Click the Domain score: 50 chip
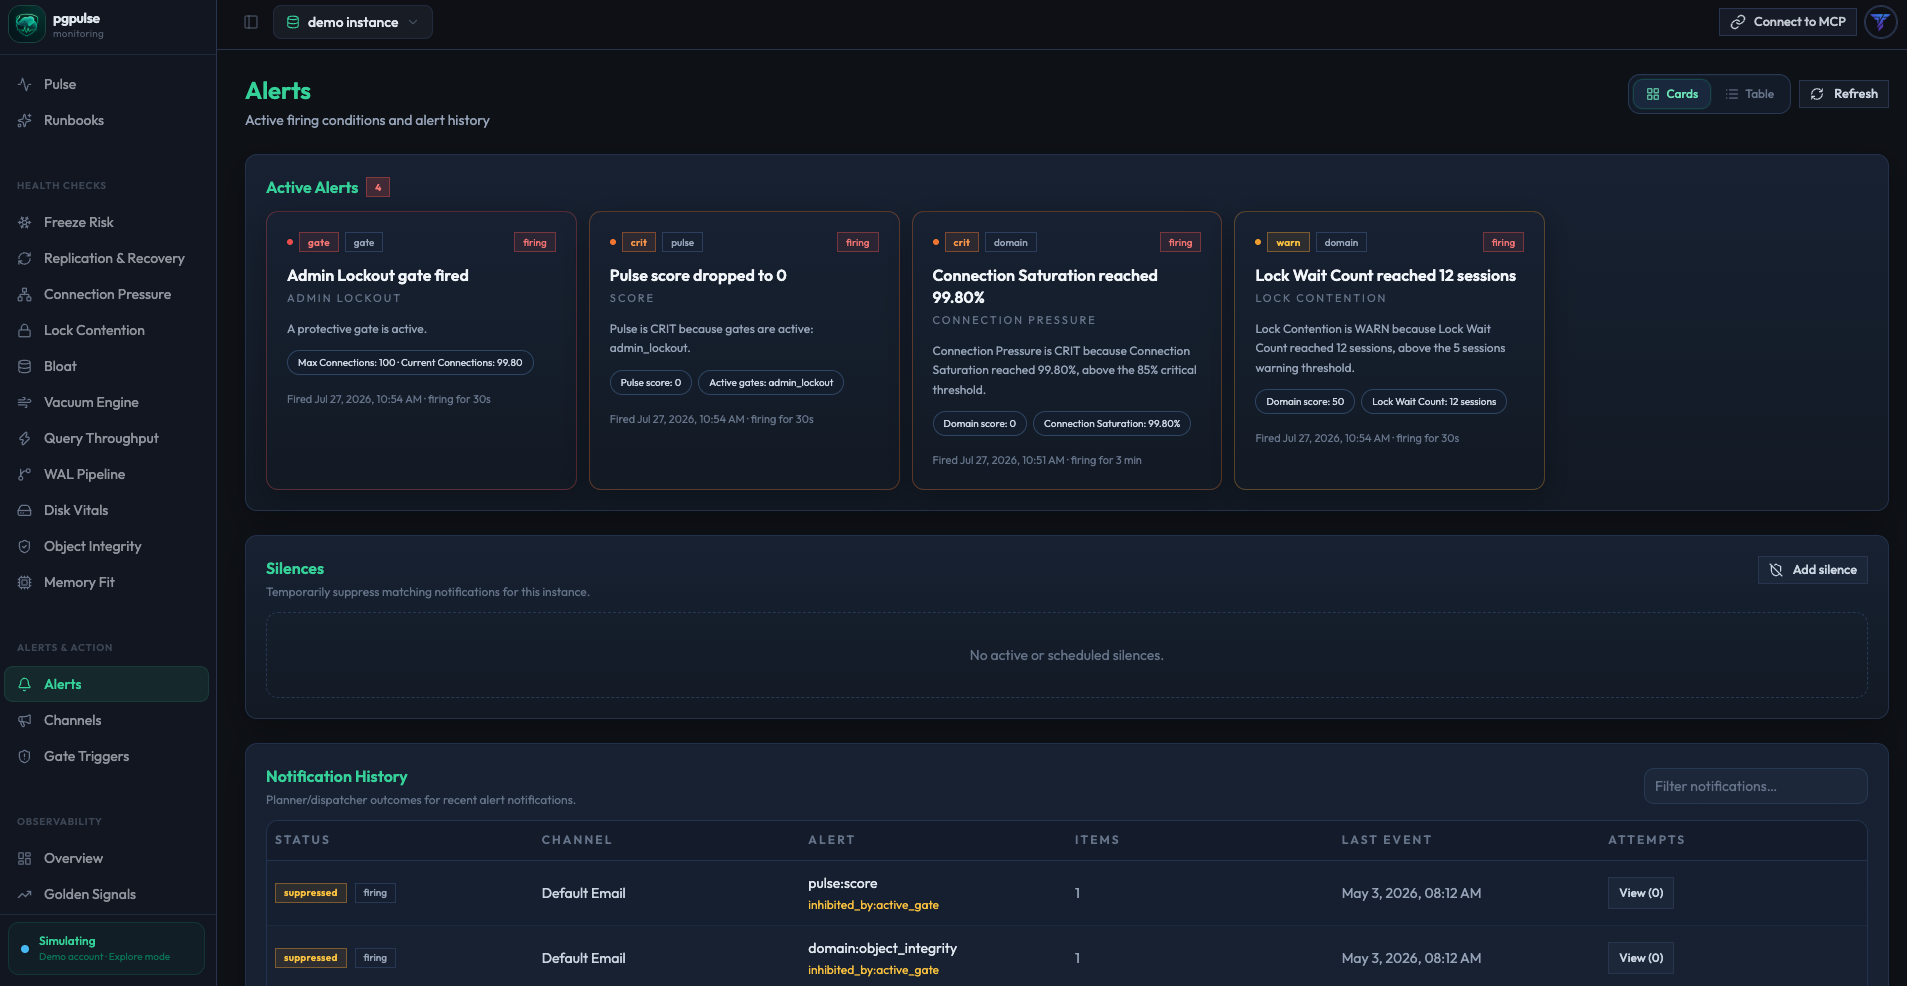The width and height of the screenshot is (1907, 986). [1305, 402]
